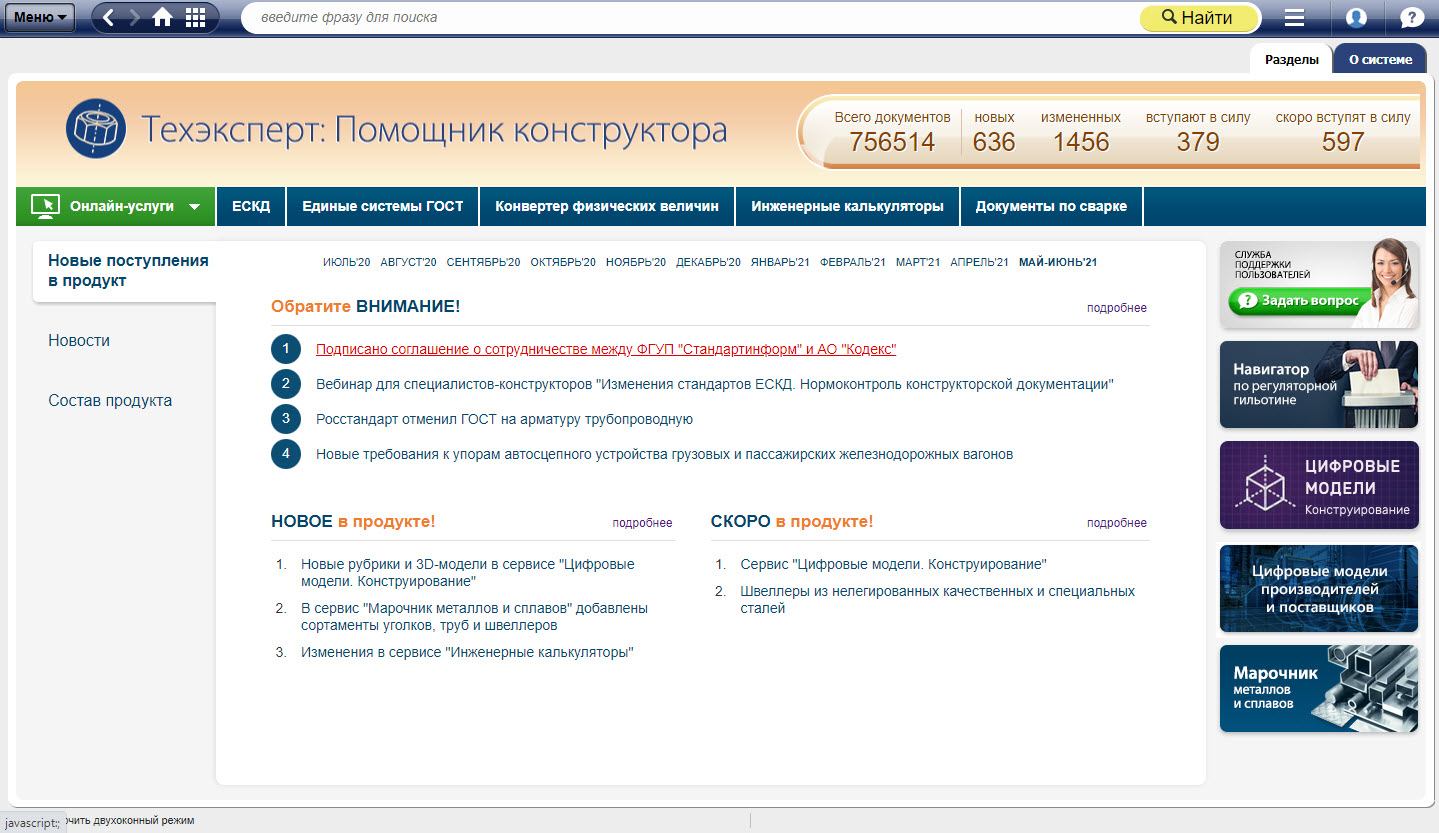The height and width of the screenshot is (833, 1439).
Task: Choose month ИЮЛЬ'20
Action: pos(347,263)
